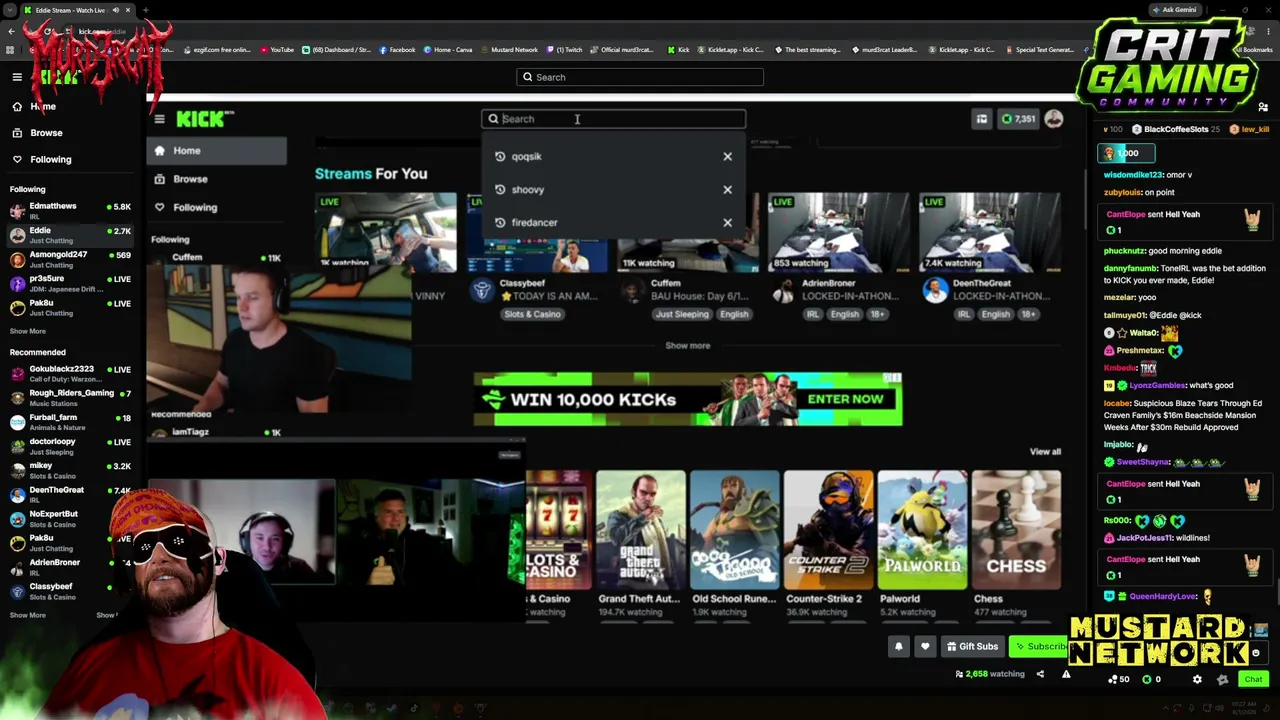Viewport: 1280px width, 720px height.
Task: Open doctorloopy recommended channel
Action: pos(70,446)
